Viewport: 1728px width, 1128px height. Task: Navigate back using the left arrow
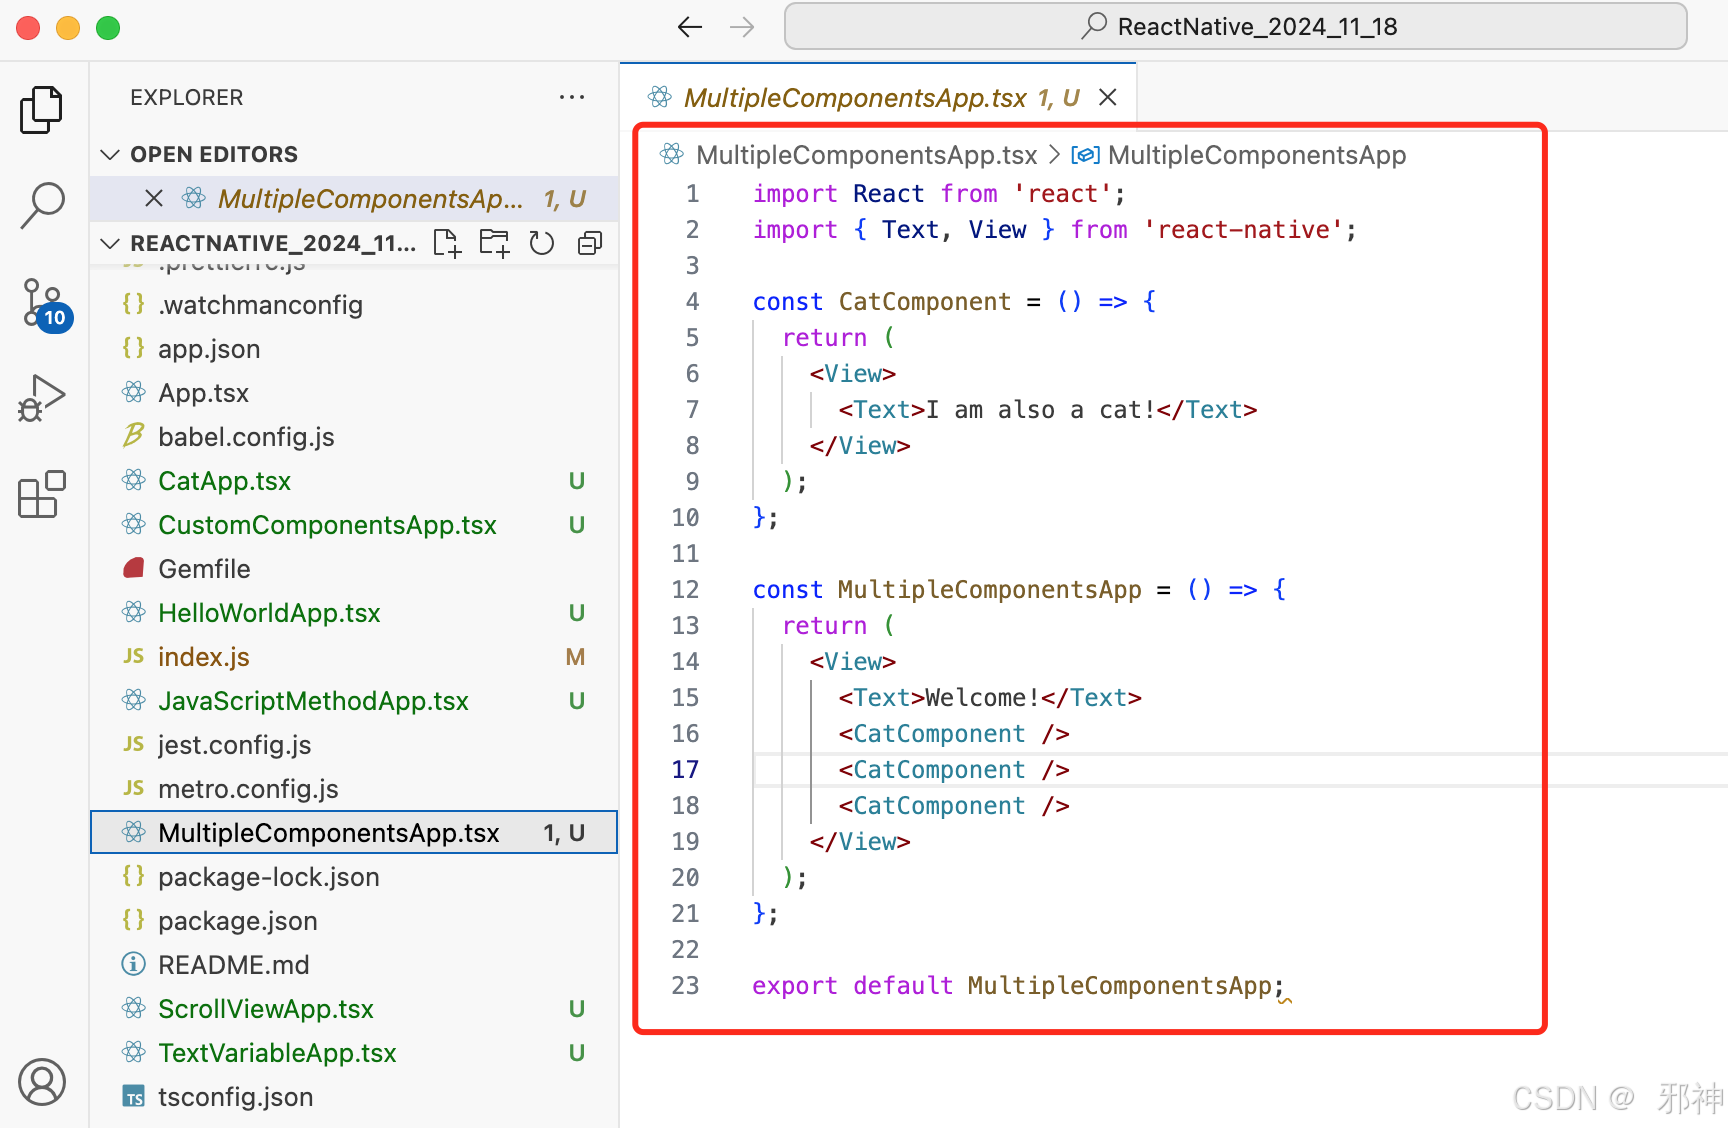689,27
